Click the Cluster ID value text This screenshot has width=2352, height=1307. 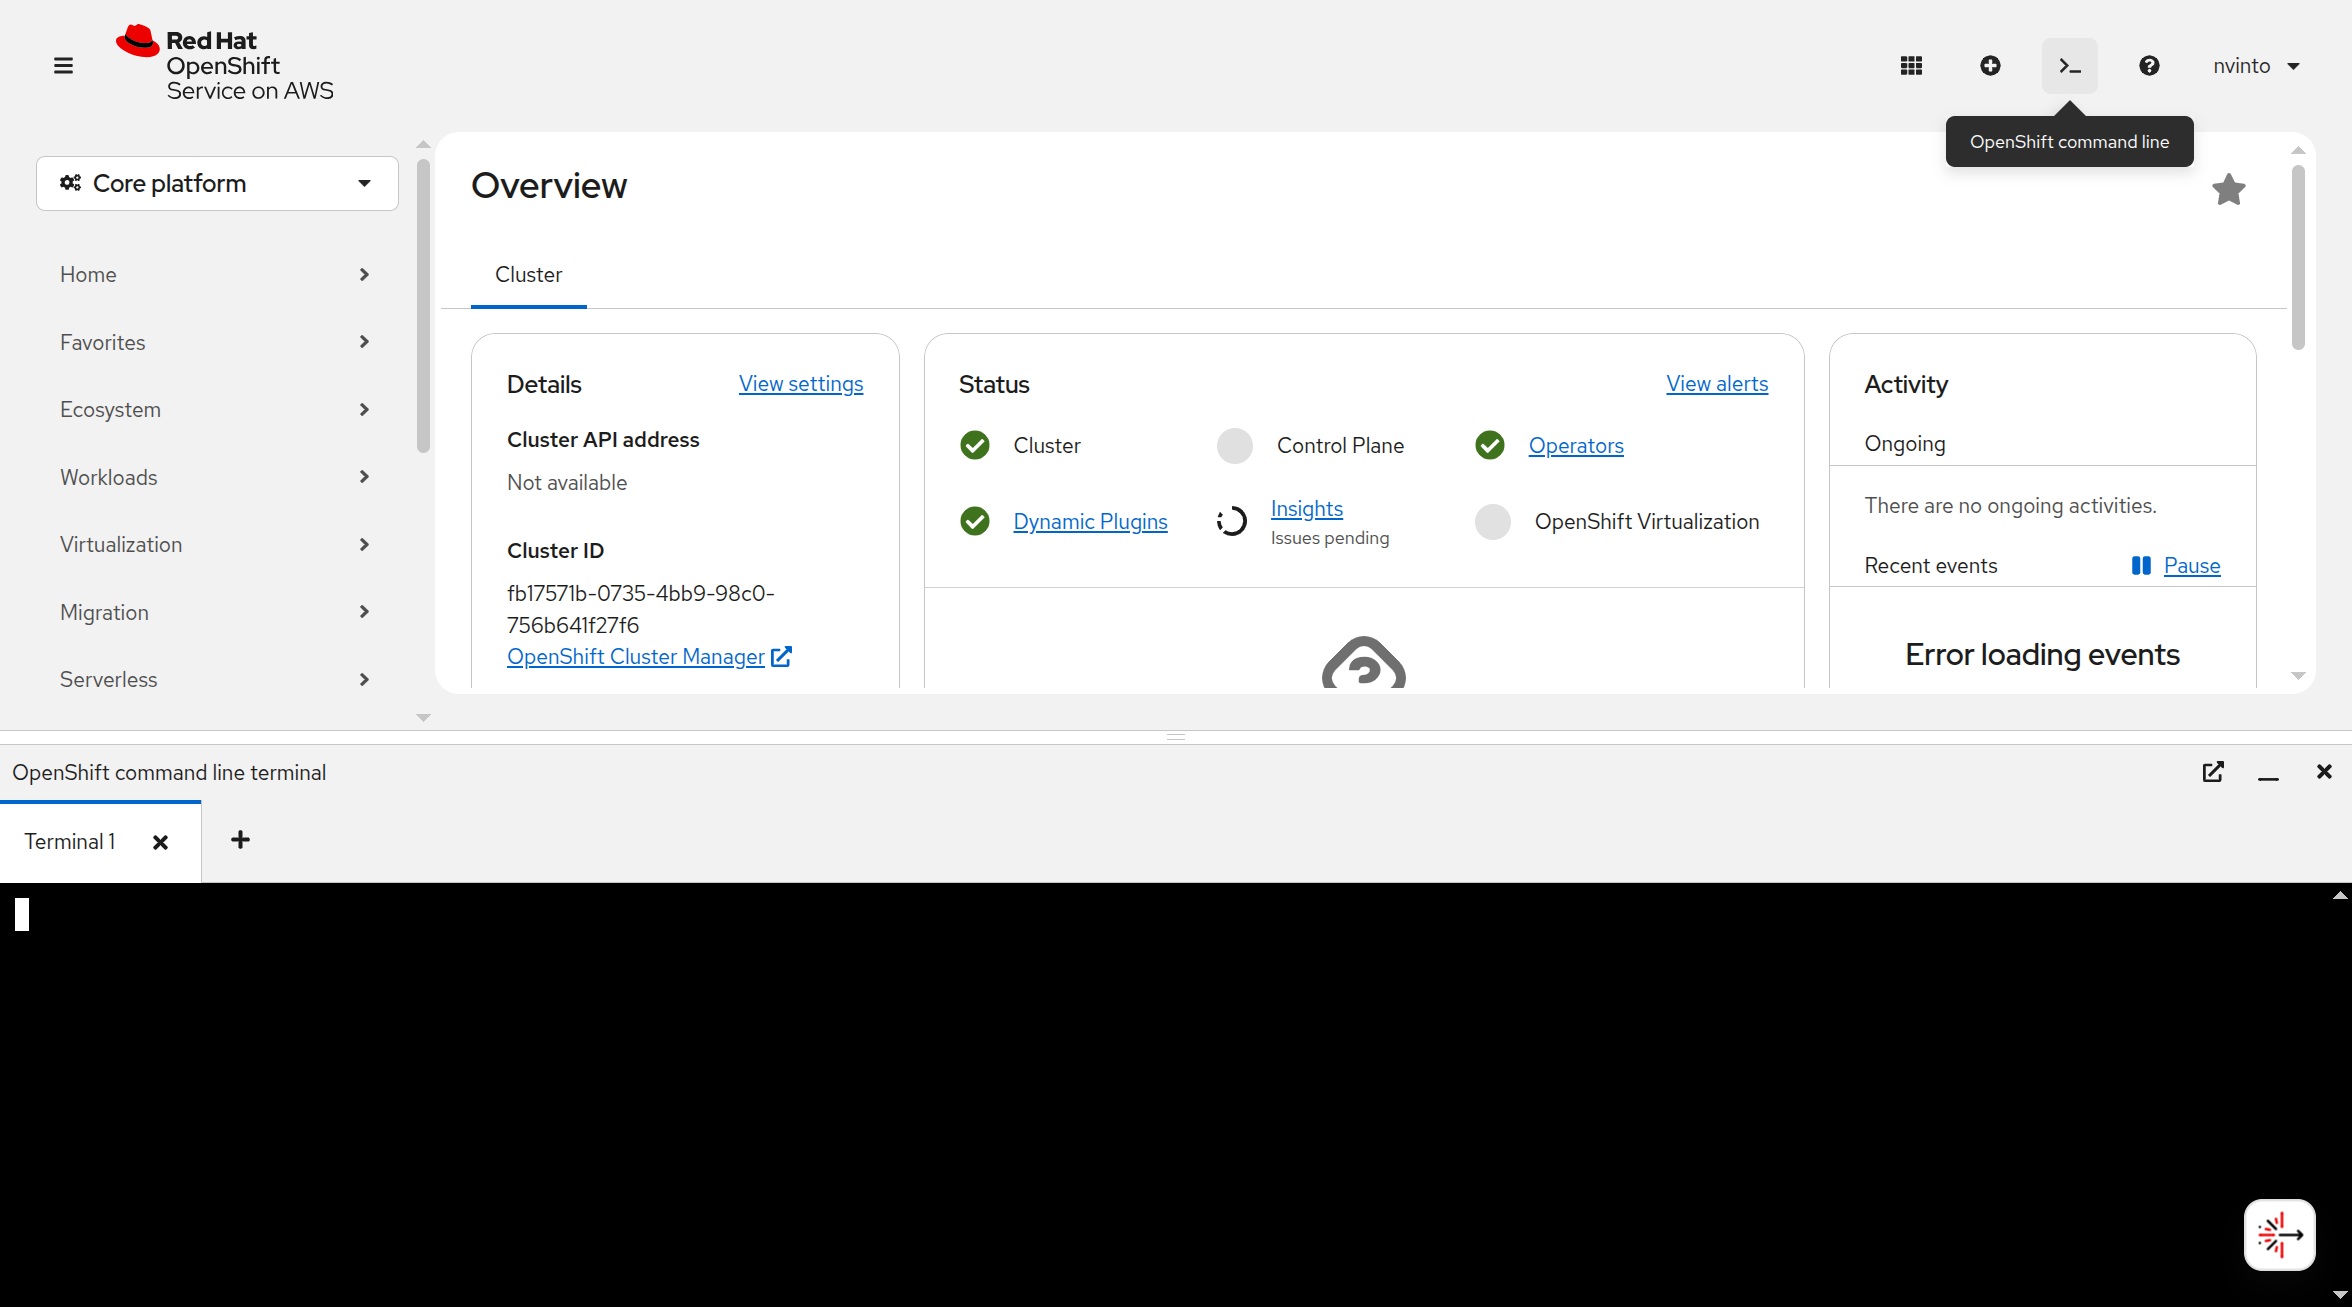641,609
